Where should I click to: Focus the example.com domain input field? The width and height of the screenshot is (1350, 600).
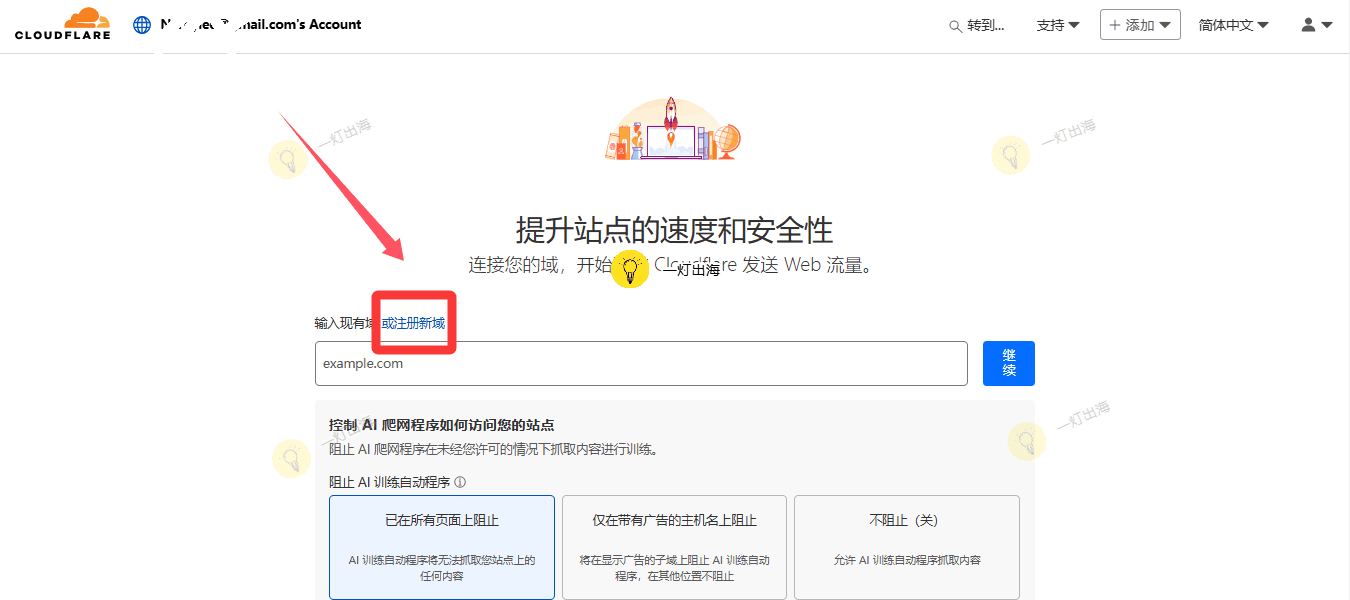click(x=640, y=363)
